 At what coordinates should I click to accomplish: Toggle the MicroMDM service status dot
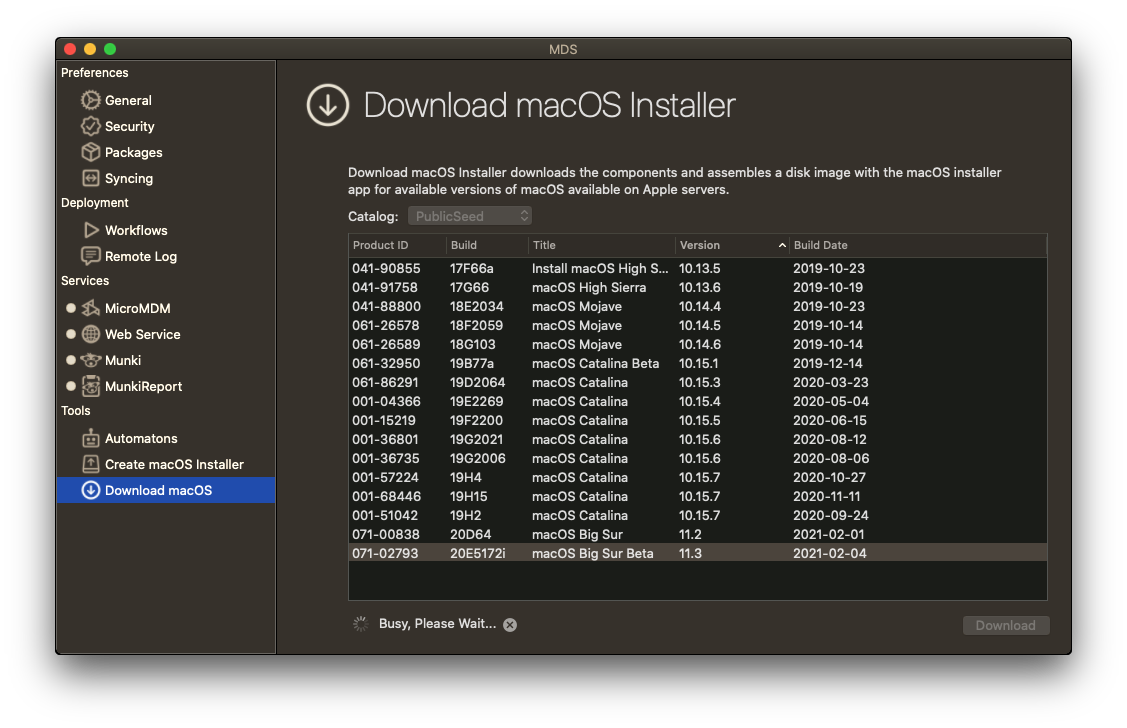tap(71, 308)
